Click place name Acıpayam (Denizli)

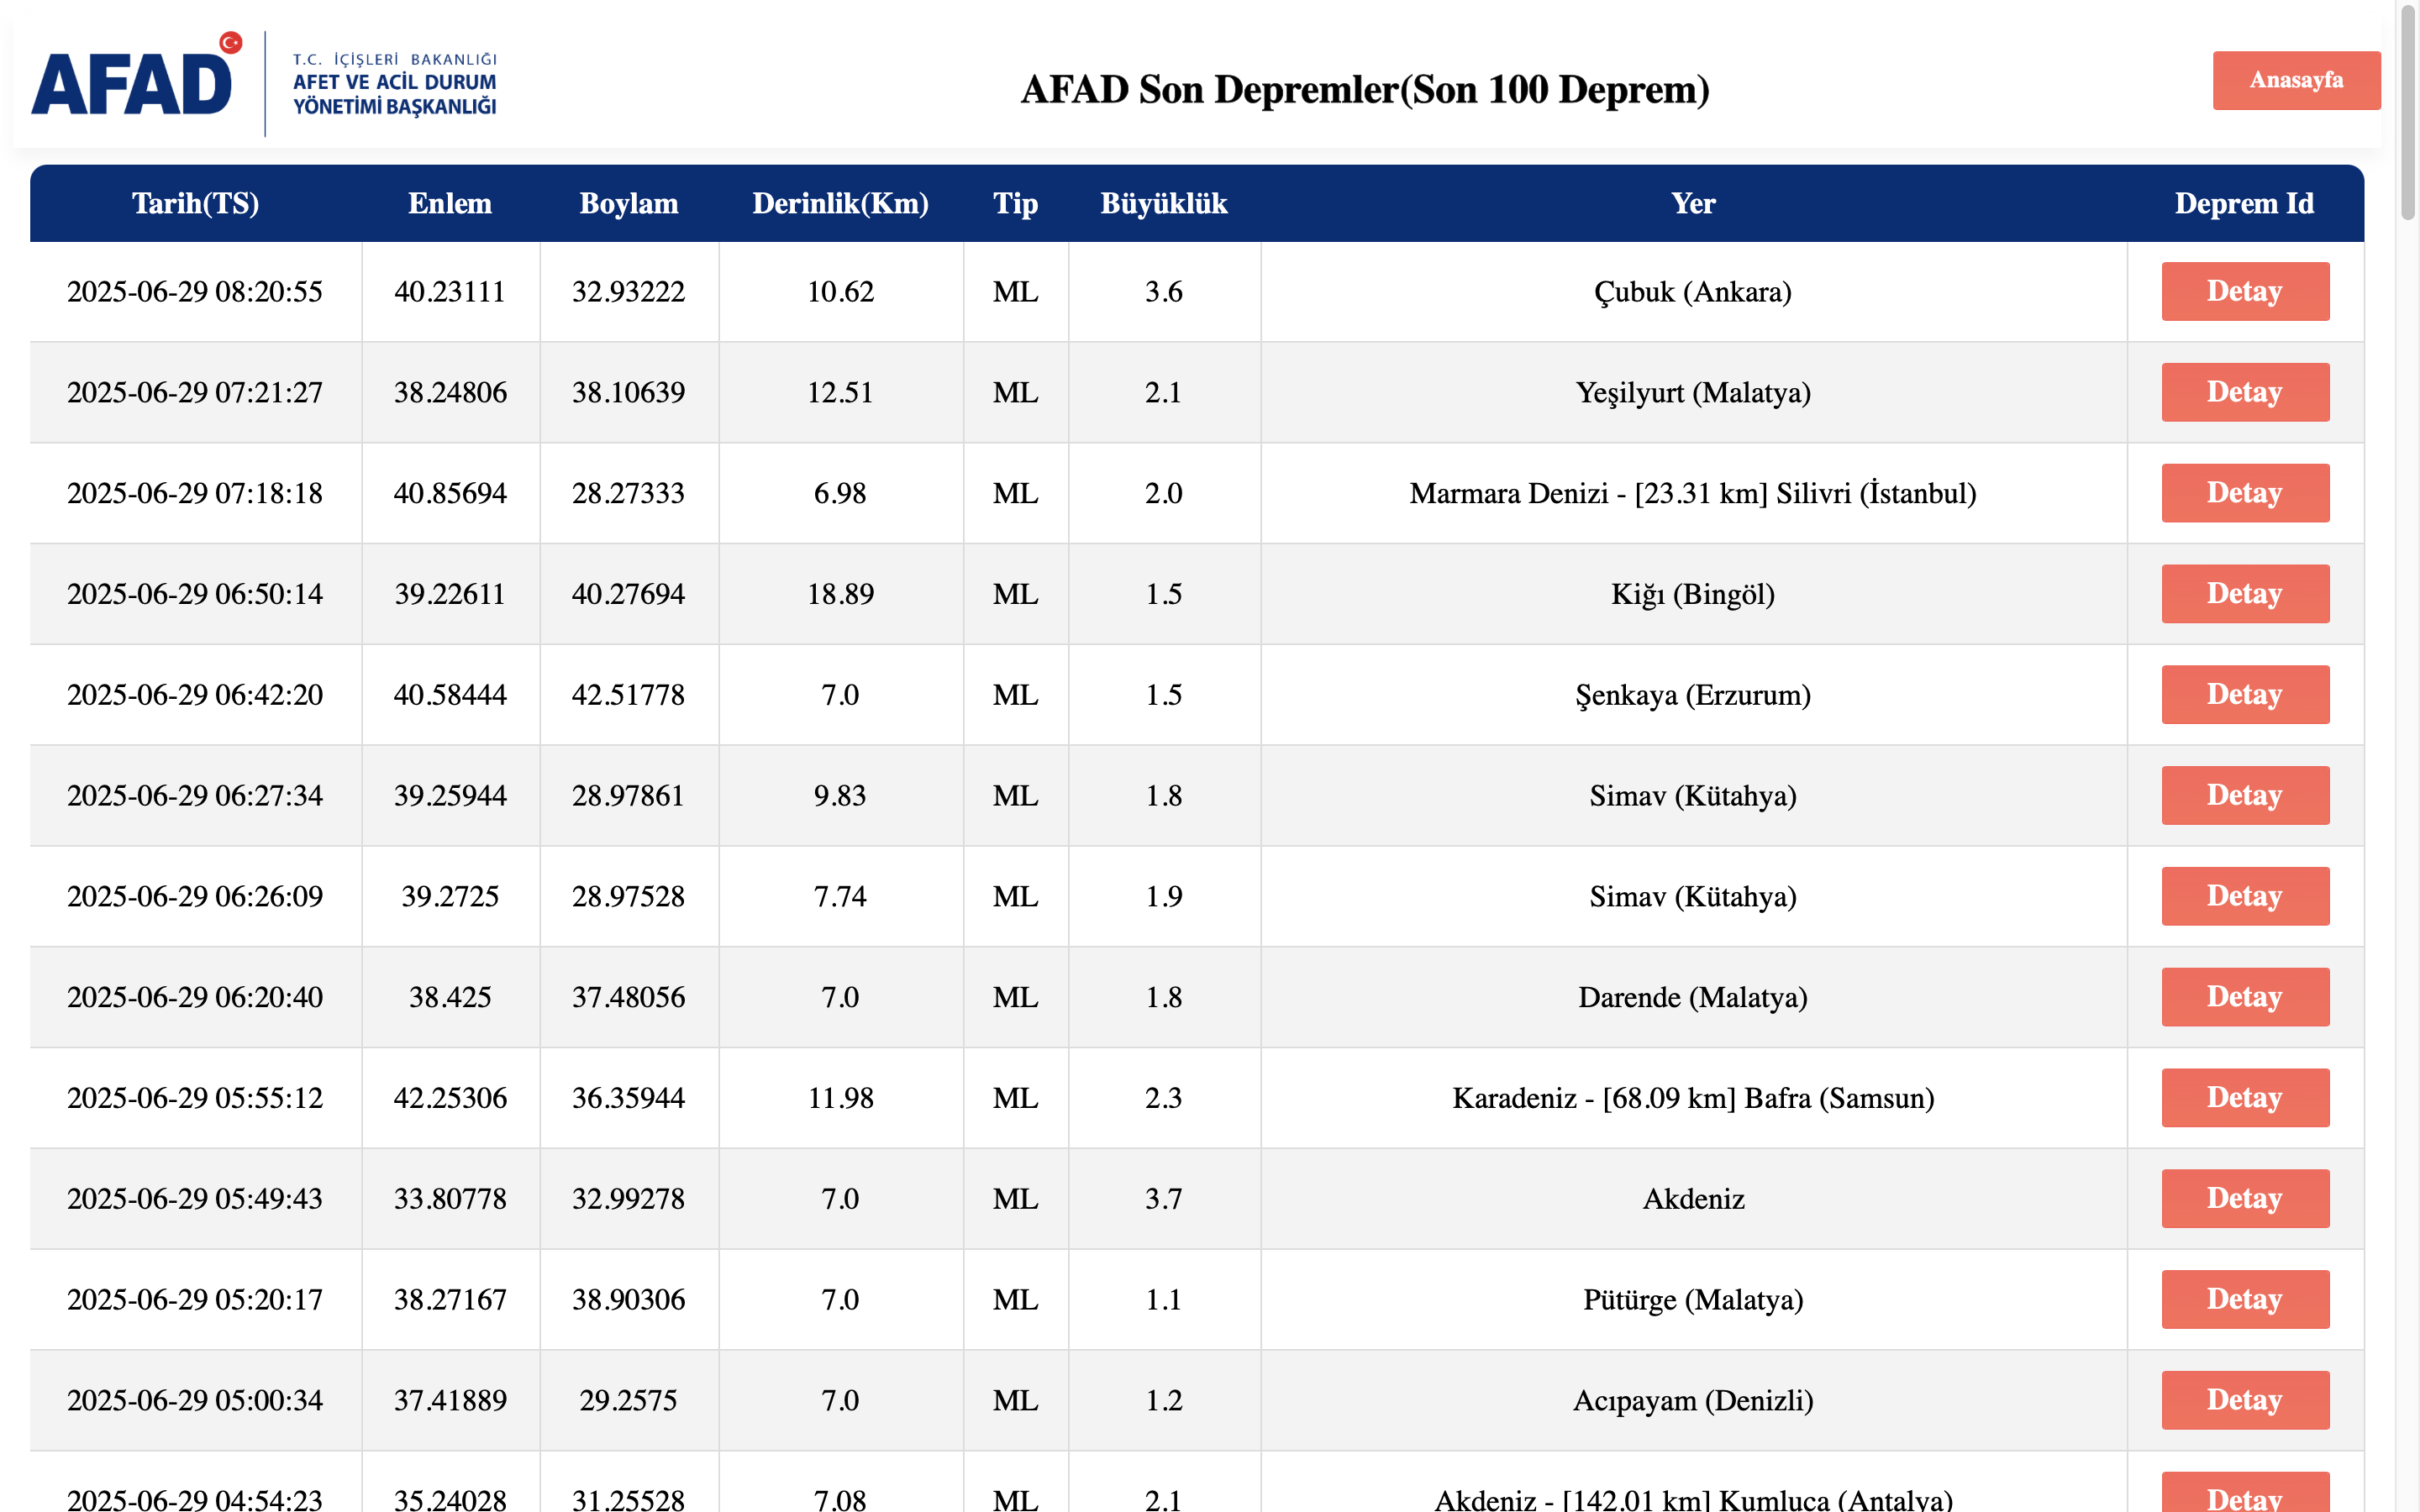tap(1693, 1401)
